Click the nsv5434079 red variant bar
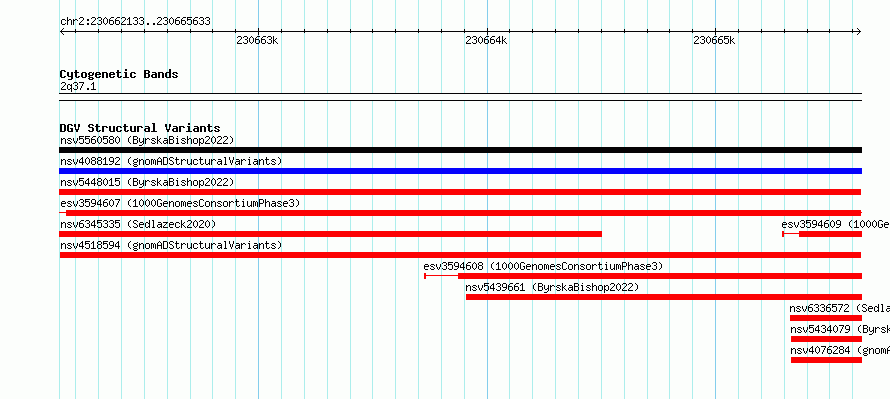 pyautogui.click(x=826, y=339)
